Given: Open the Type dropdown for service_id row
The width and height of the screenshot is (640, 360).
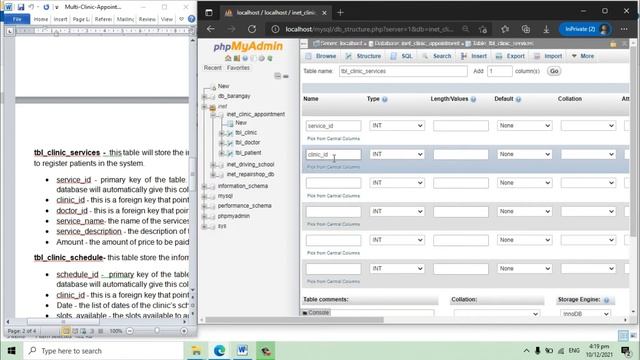Looking at the screenshot, I should (397, 125).
